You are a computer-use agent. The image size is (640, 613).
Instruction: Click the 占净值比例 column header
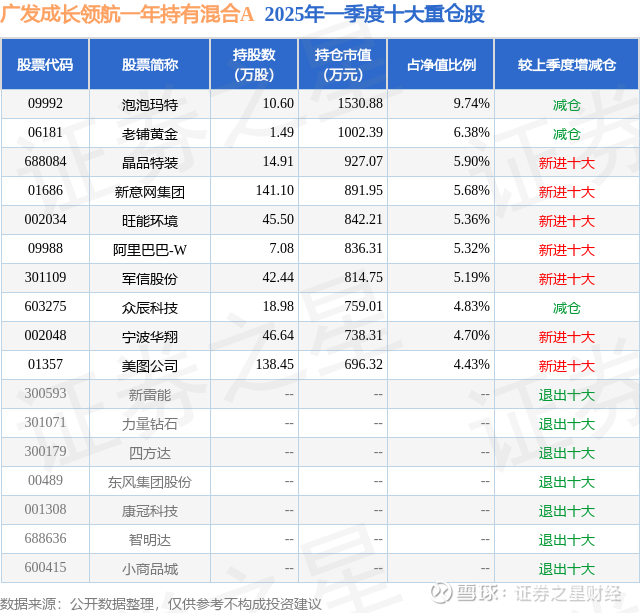pos(441,65)
